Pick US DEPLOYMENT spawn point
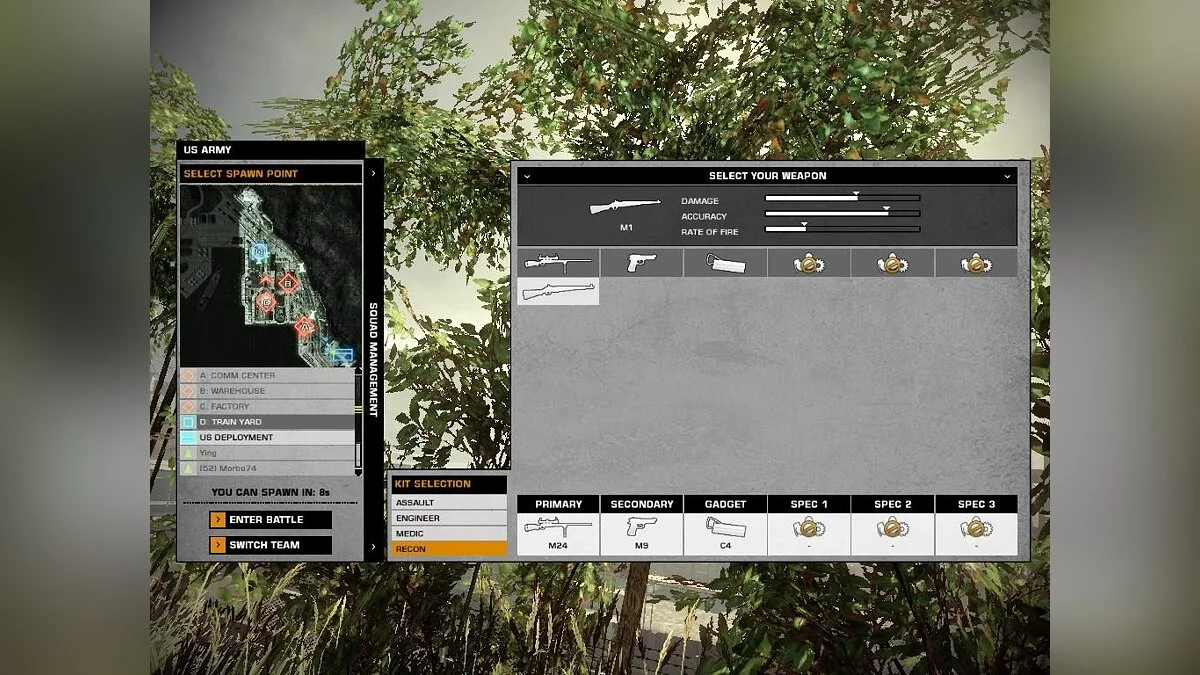Screen dimensions: 1200x675 (267, 438)
